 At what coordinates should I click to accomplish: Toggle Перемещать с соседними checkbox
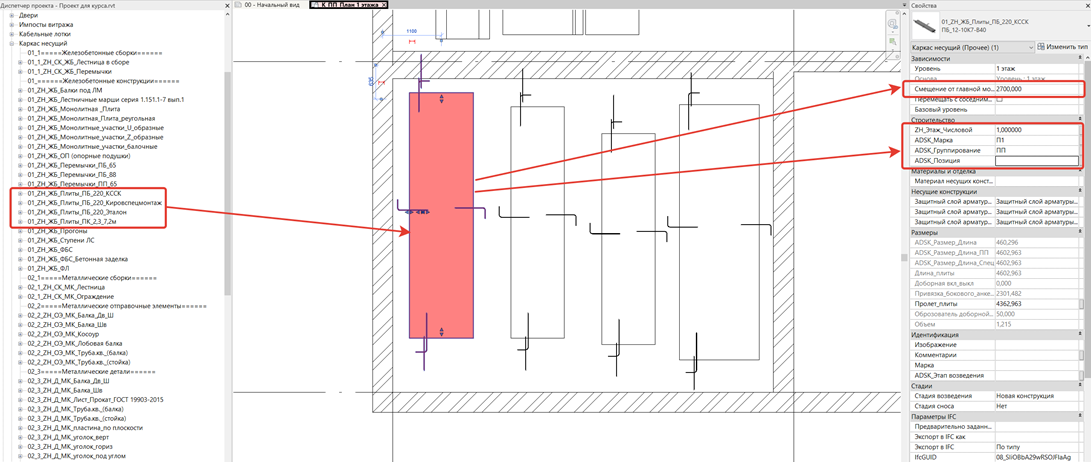tap(1000, 99)
